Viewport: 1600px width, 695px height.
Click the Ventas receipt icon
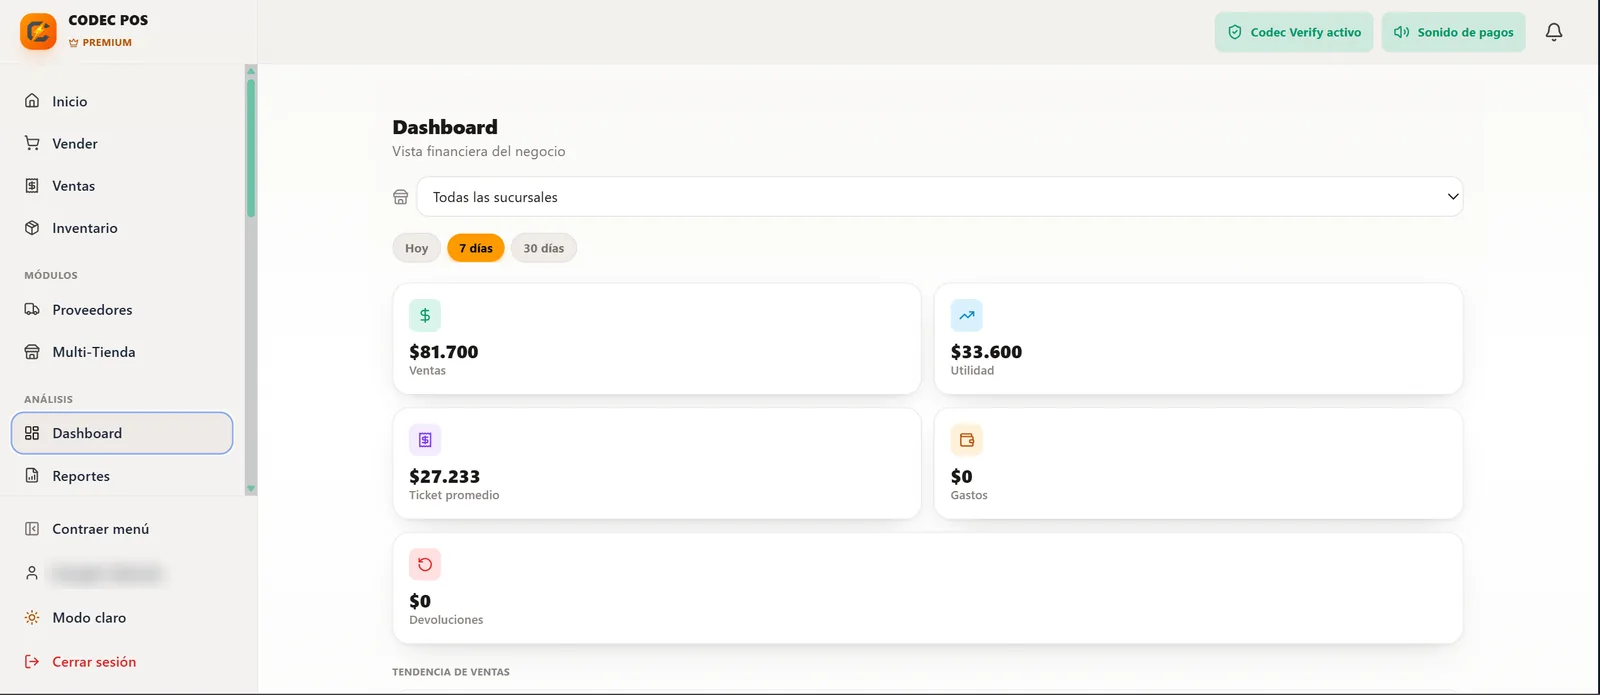(x=32, y=186)
